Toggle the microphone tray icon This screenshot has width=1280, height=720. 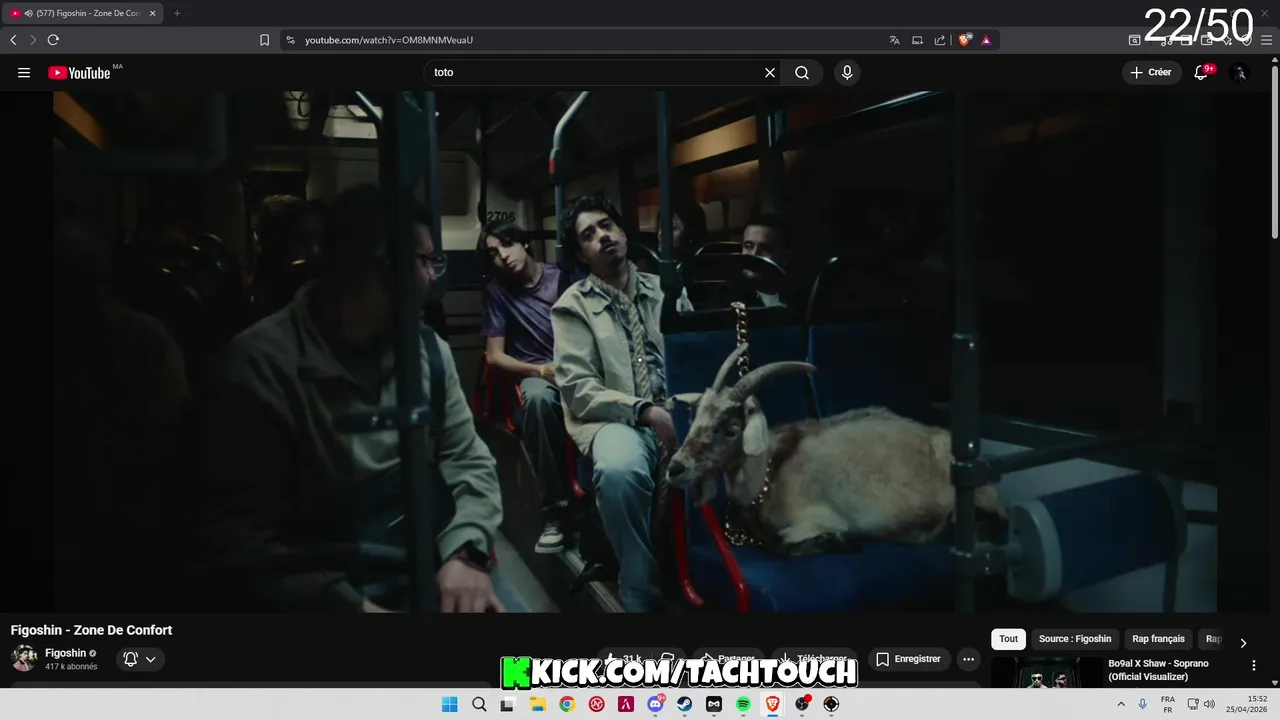pyautogui.click(x=1142, y=704)
